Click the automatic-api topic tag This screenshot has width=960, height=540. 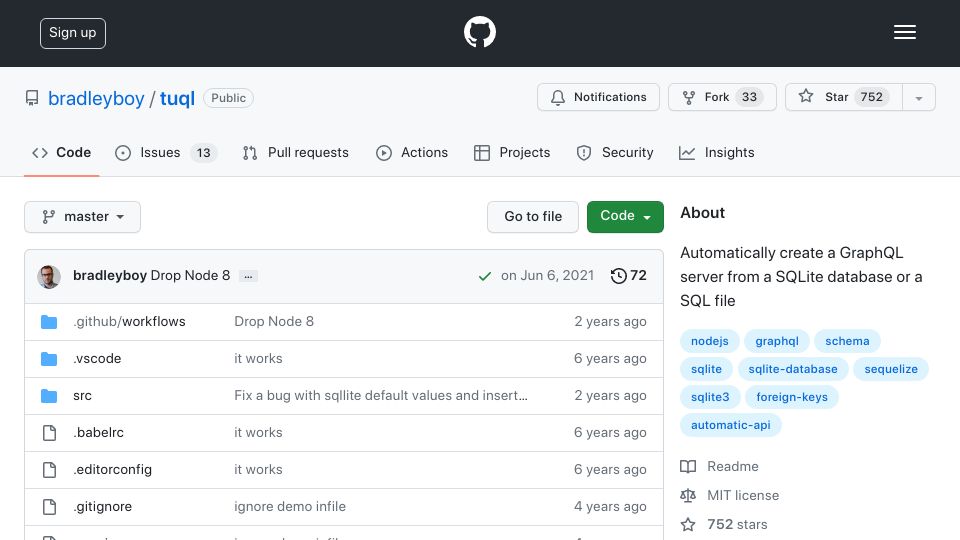[x=730, y=425]
